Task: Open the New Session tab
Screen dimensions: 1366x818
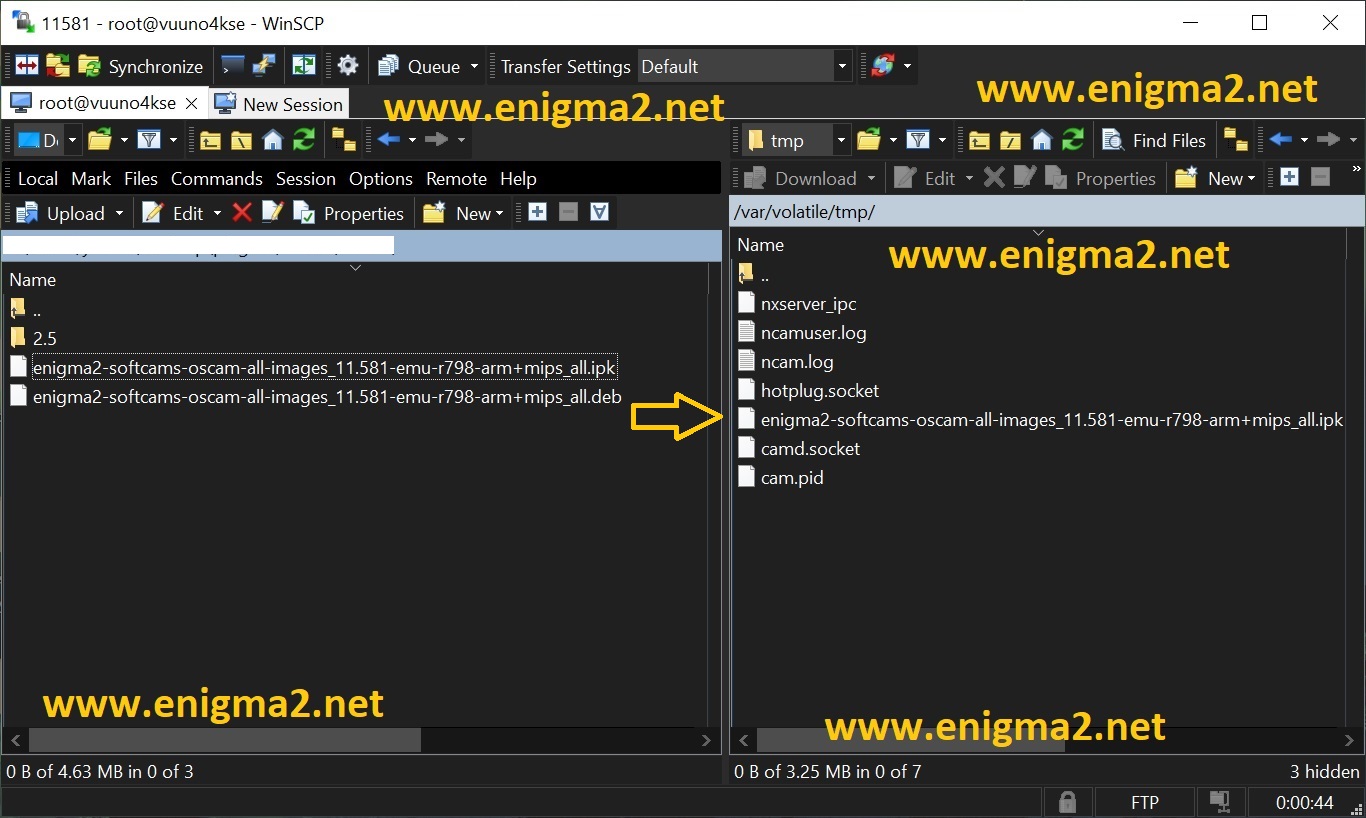Action: click(x=279, y=104)
